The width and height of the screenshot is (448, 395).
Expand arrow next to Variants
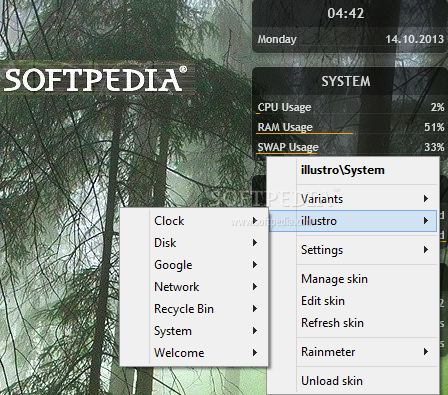pyautogui.click(x=426, y=199)
